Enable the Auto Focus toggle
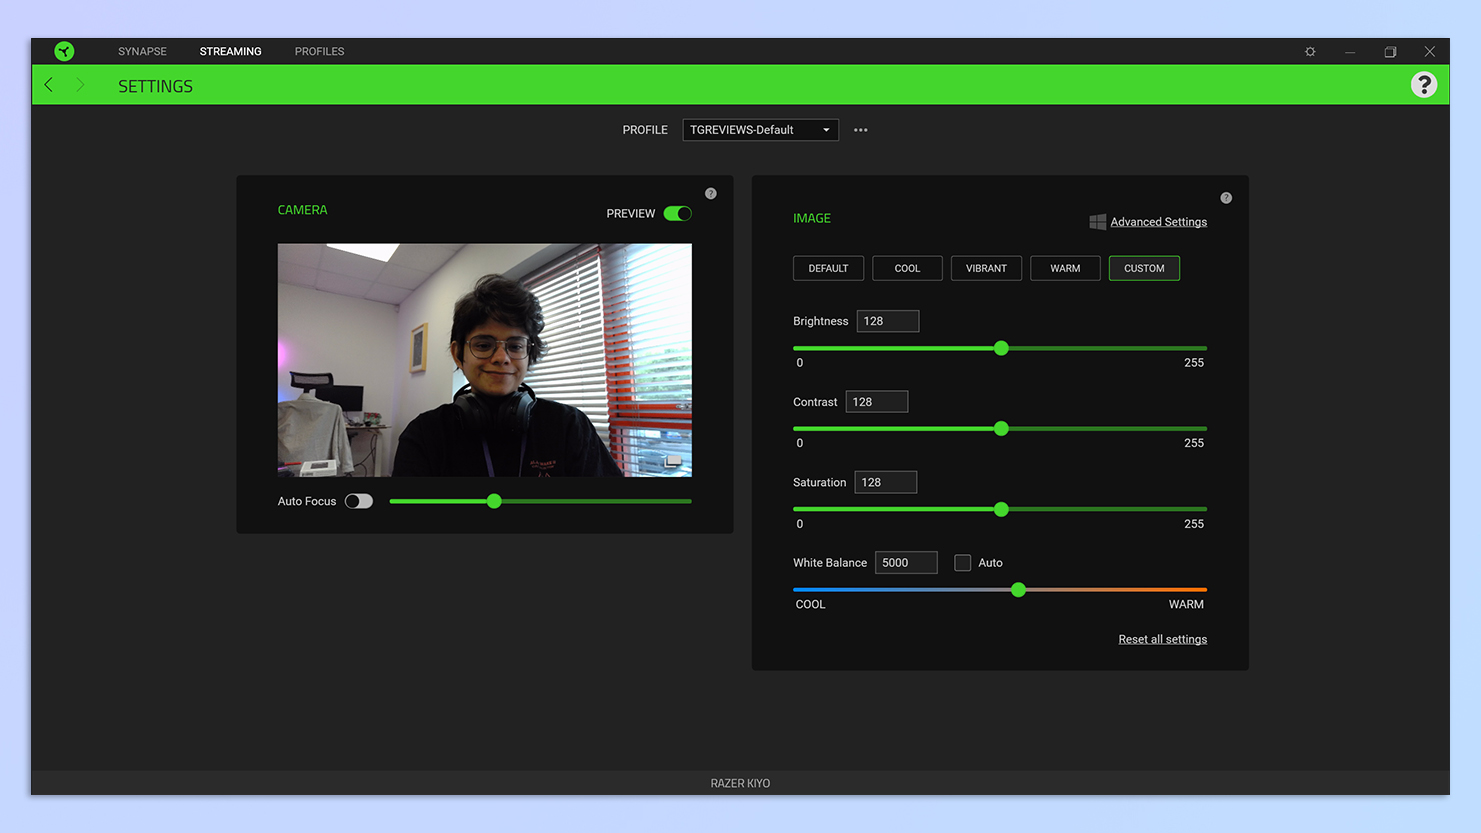Viewport: 1481px width, 833px height. pyautogui.click(x=359, y=501)
